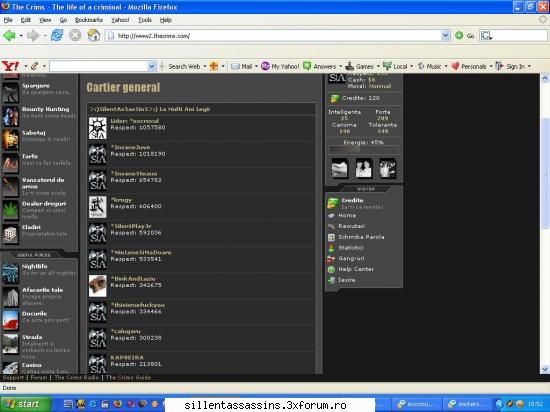Open the Gang-uri link
The height and width of the screenshot is (412, 550).
tap(351, 258)
